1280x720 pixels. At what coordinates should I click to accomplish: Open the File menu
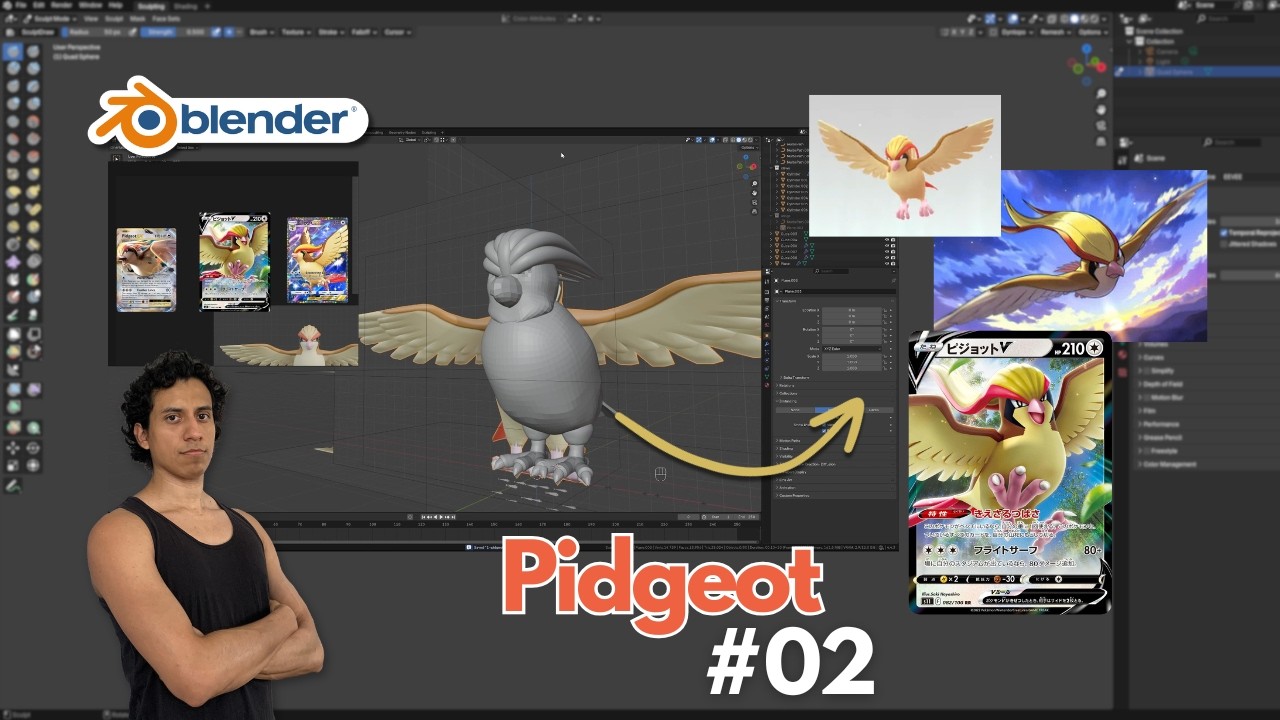[21, 5]
